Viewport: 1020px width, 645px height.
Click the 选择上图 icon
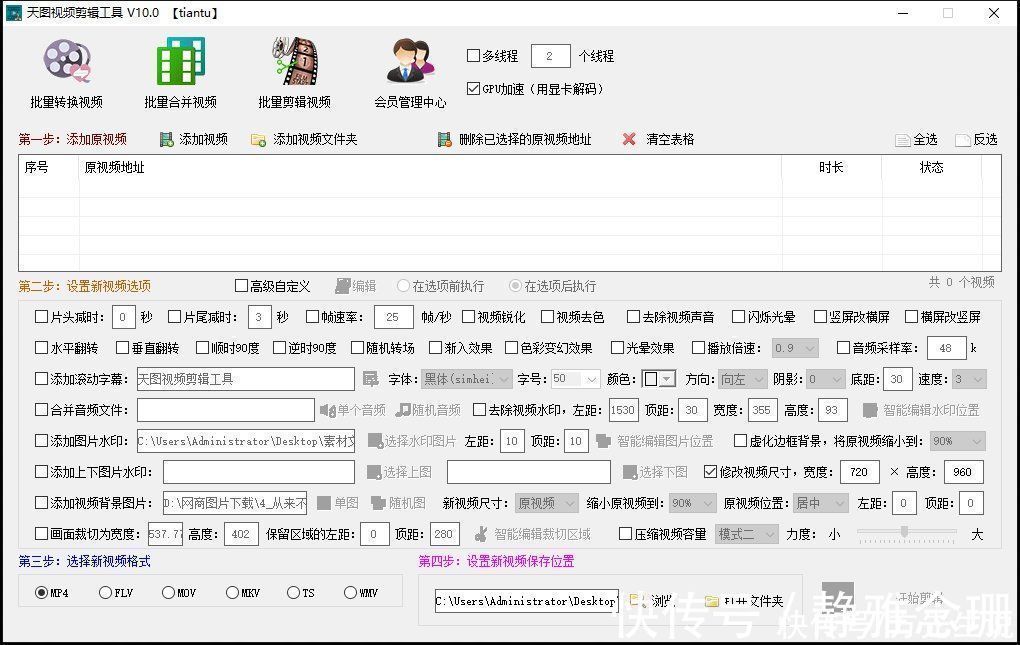[373, 472]
